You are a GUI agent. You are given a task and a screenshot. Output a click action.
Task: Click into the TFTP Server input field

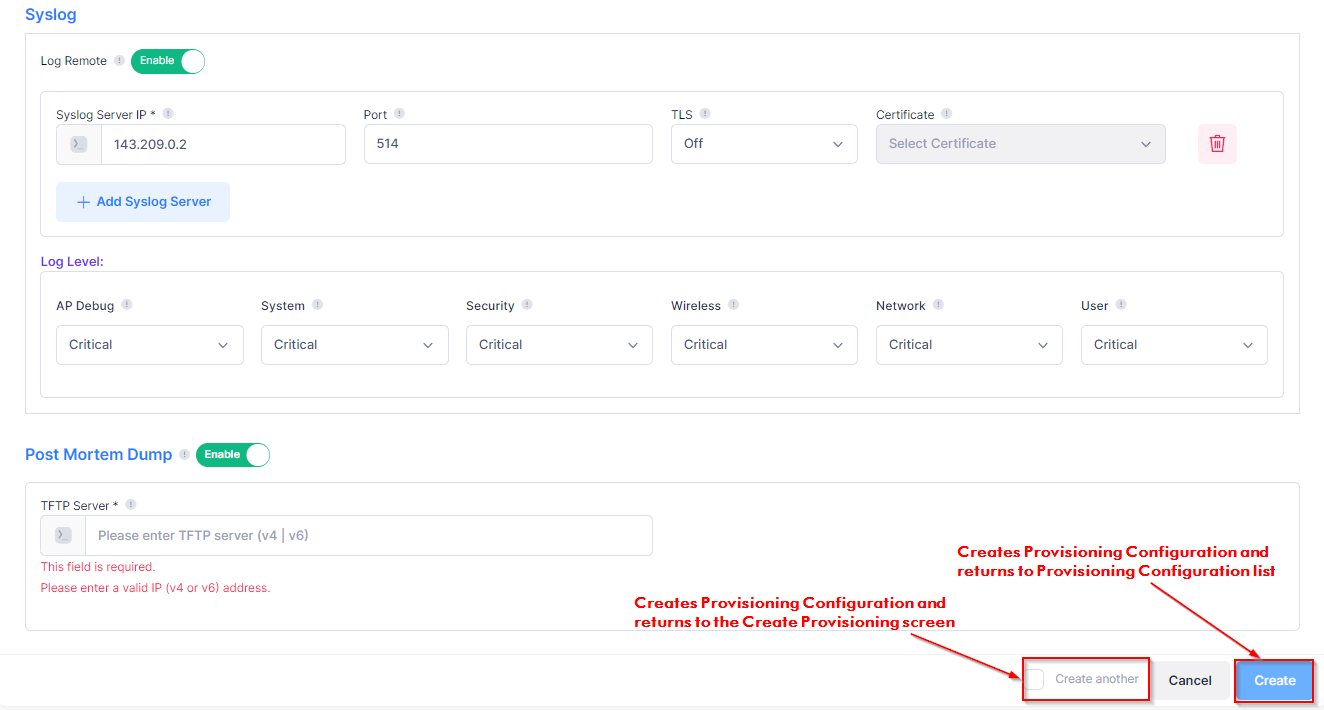[368, 535]
